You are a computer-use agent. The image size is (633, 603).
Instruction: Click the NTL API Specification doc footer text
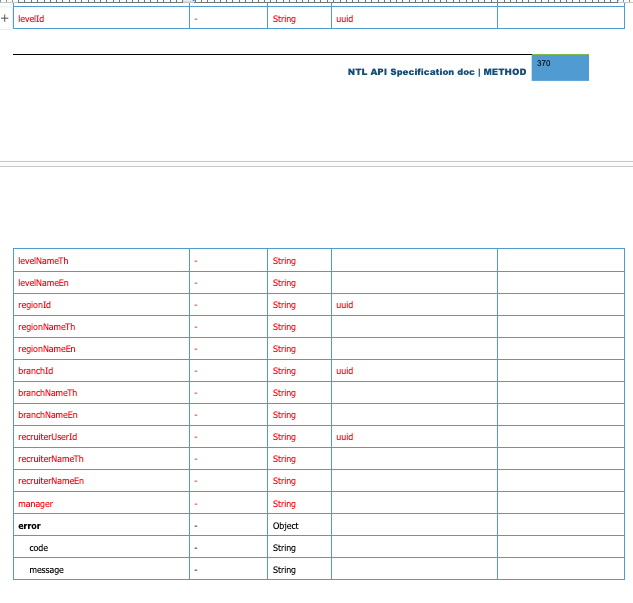(436, 72)
